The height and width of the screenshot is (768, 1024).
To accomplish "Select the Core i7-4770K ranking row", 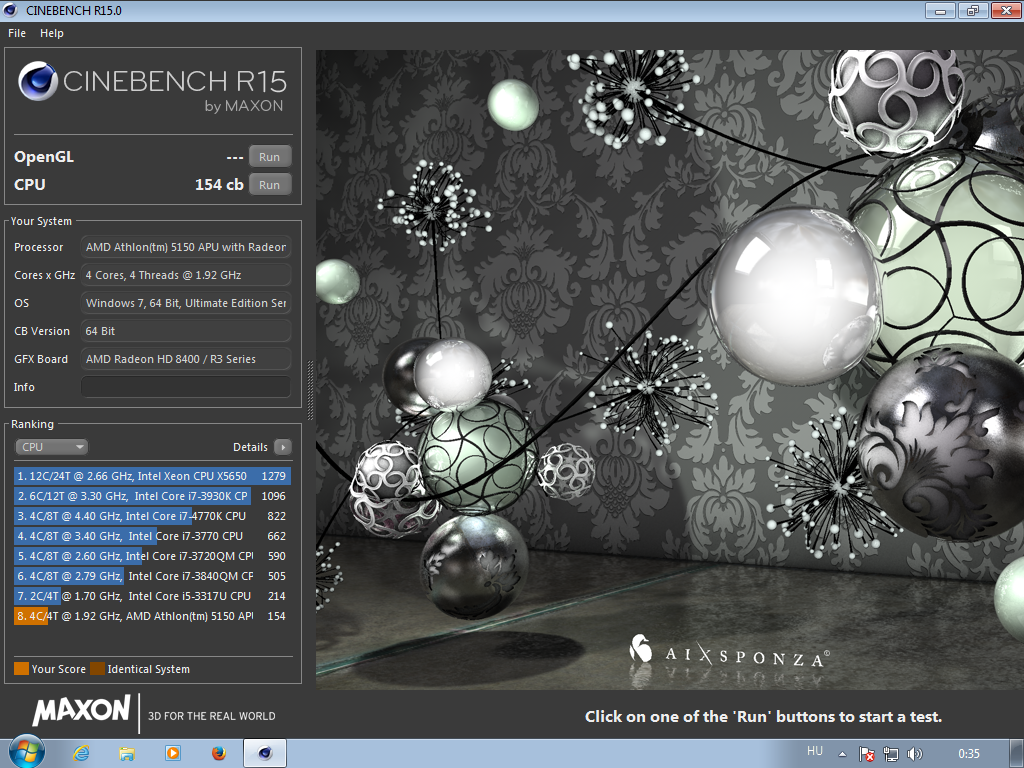I will coord(152,516).
